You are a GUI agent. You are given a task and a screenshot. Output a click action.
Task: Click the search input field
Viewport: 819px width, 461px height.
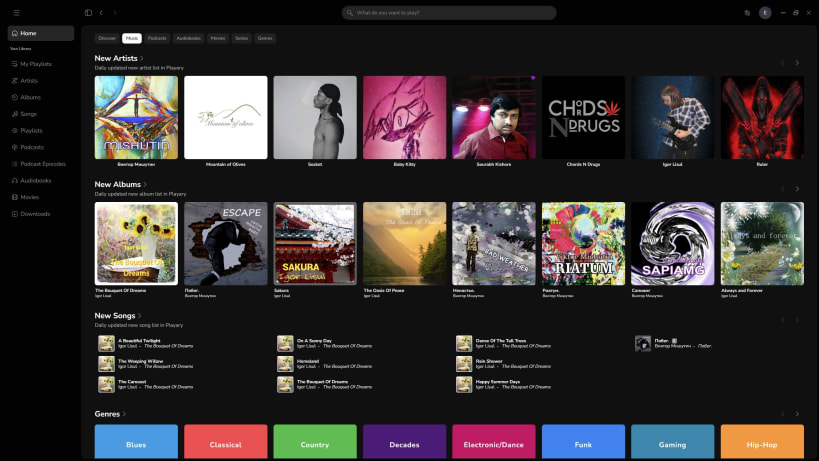coord(449,13)
